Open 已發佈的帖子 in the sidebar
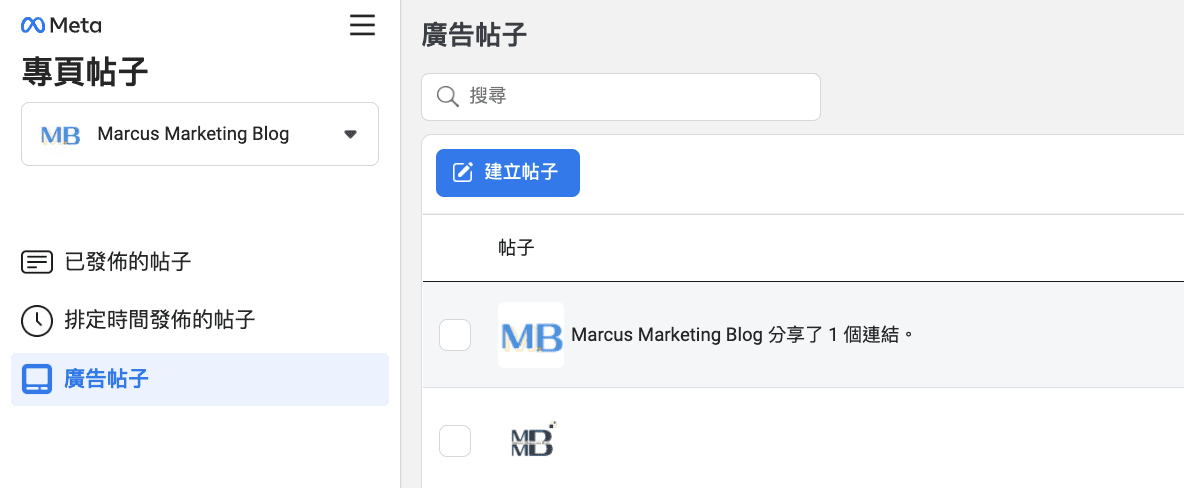The image size is (1184, 488). click(x=199, y=262)
